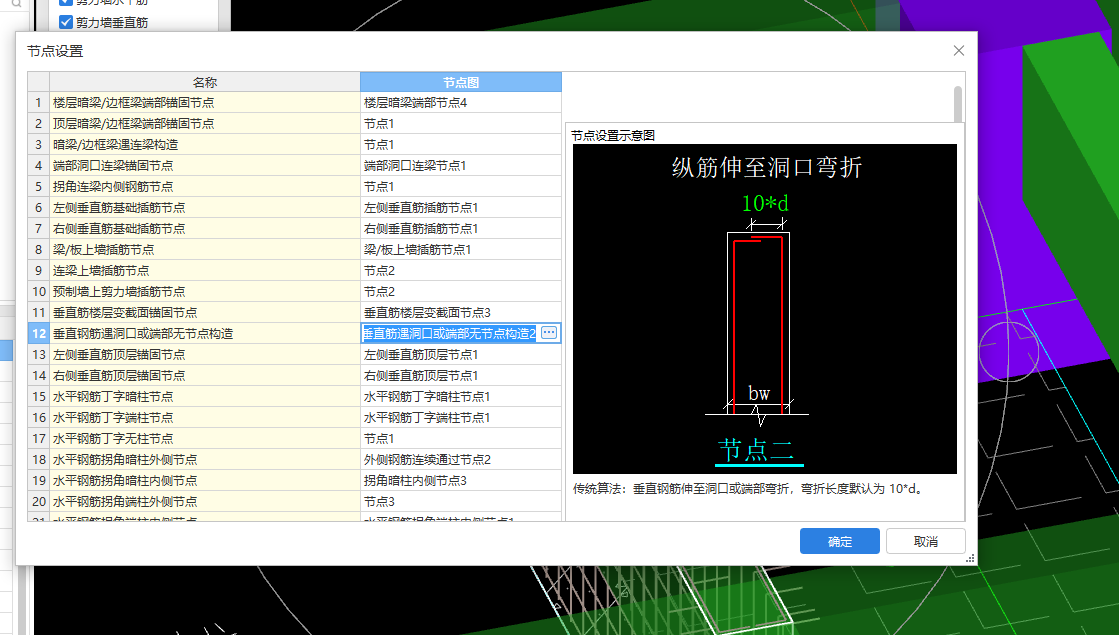This screenshot has width=1119, height=635.
Task: Edit the 垂直筋遇洞口或端部无节点构造2 field
Action: pyautogui.click(x=450, y=333)
